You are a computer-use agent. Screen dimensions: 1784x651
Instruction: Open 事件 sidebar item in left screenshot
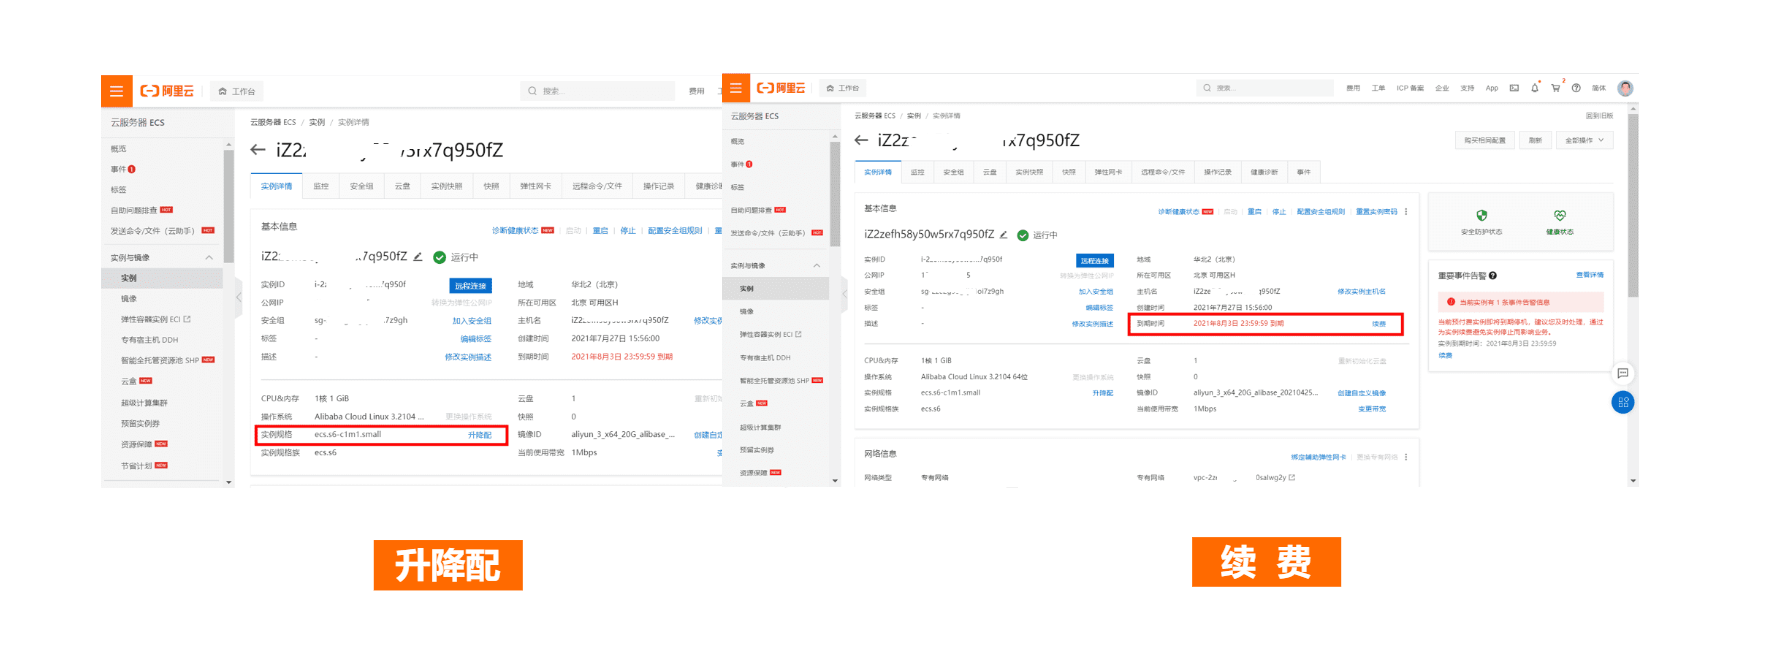[119, 169]
